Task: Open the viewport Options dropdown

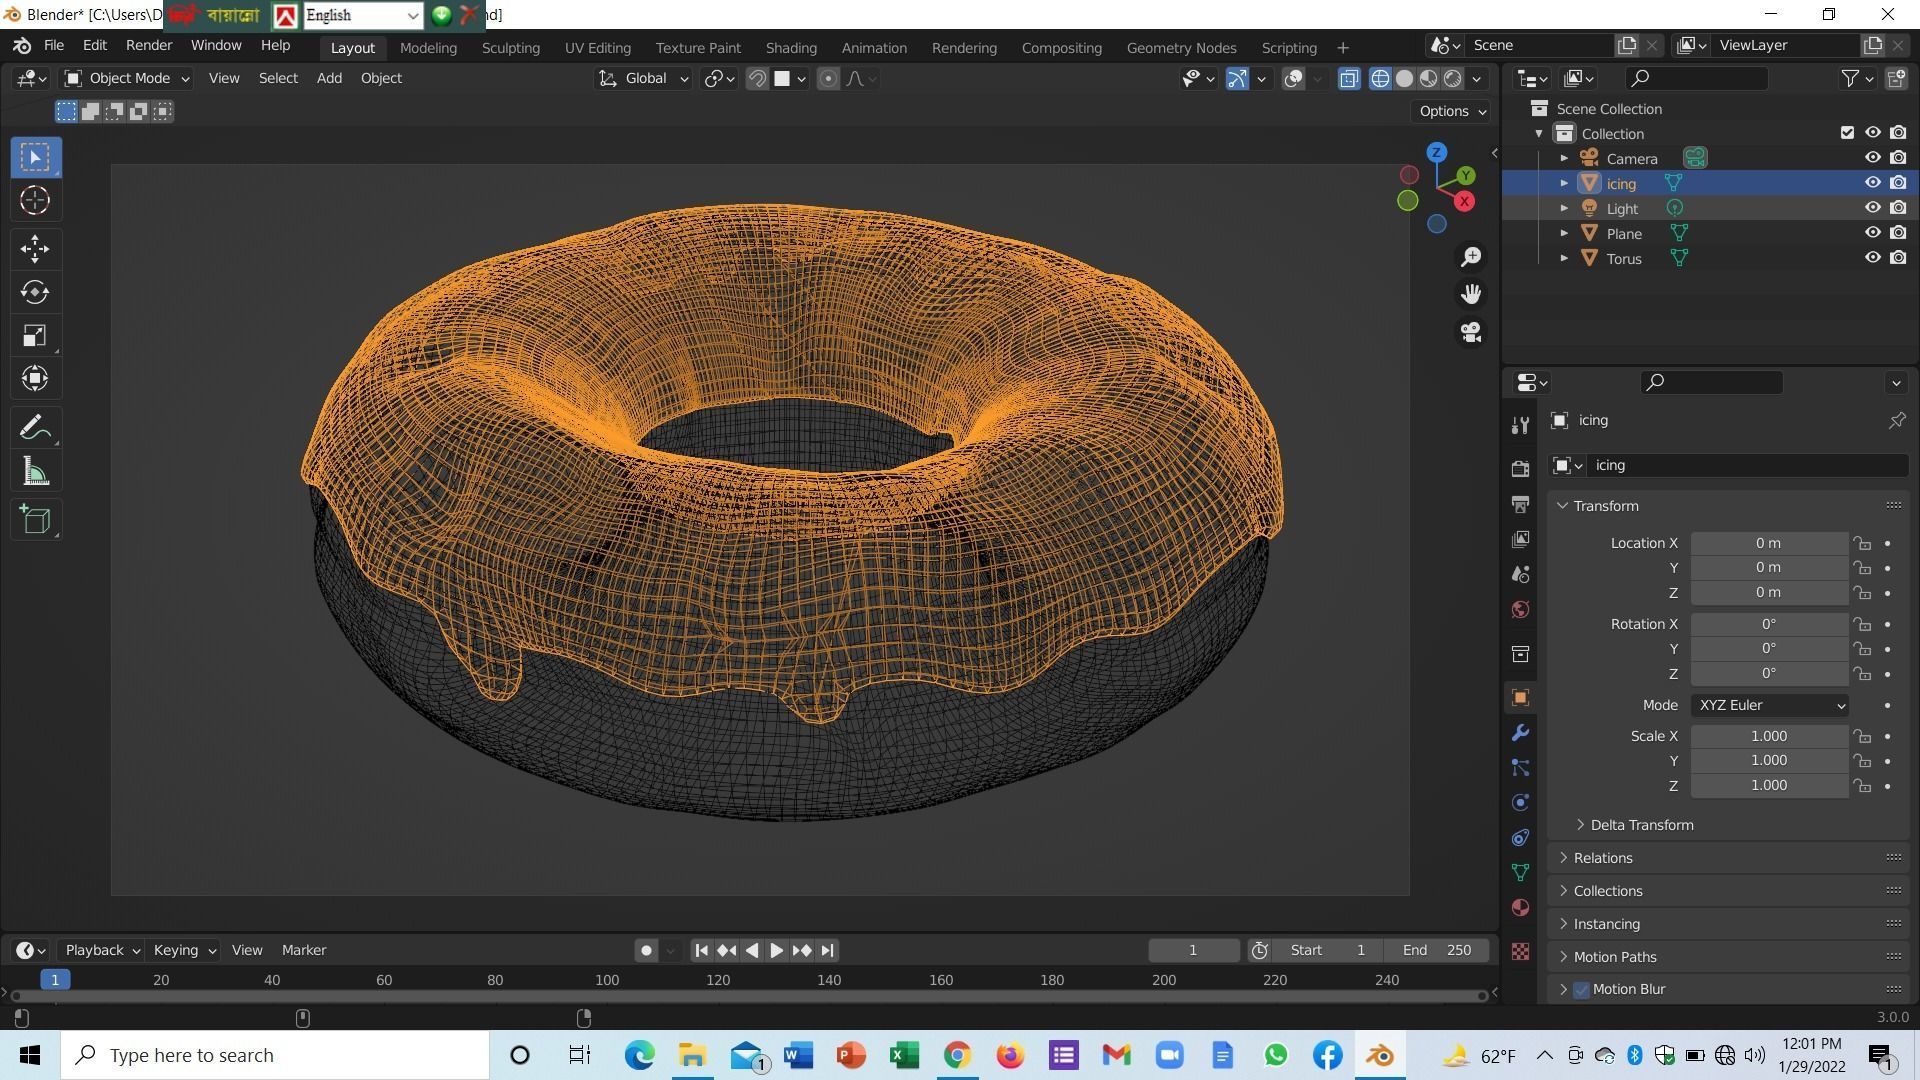Action: 1453,111
